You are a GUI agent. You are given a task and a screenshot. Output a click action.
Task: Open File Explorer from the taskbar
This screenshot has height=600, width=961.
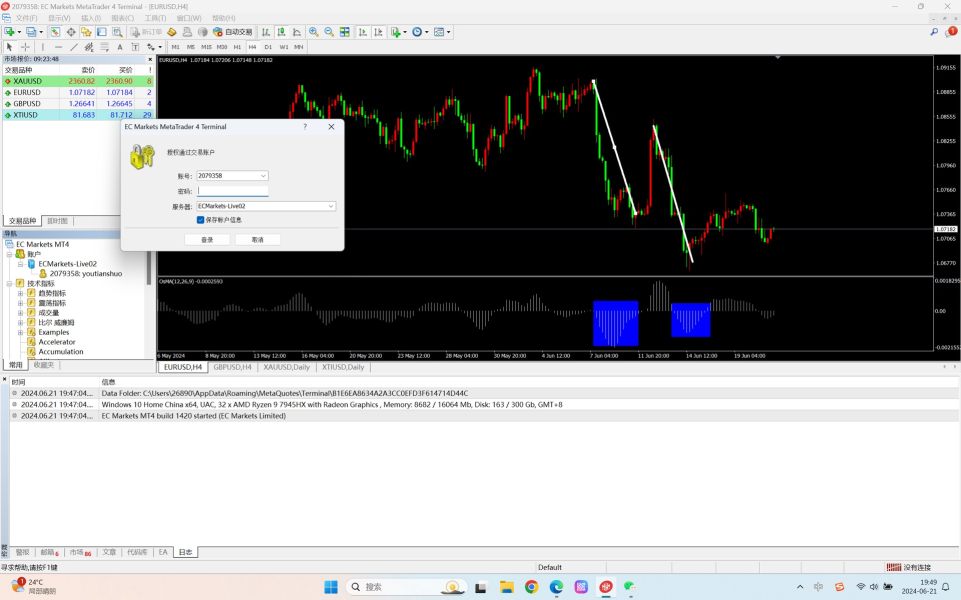tap(507, 587)
